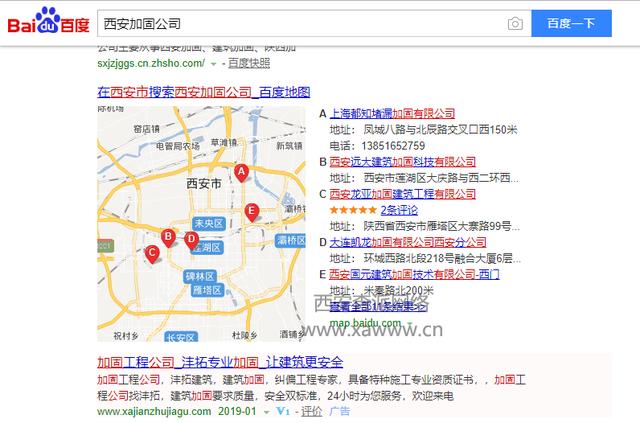Open 百度快照 cached page link
The image size is (640, 423).
point(249,63)
